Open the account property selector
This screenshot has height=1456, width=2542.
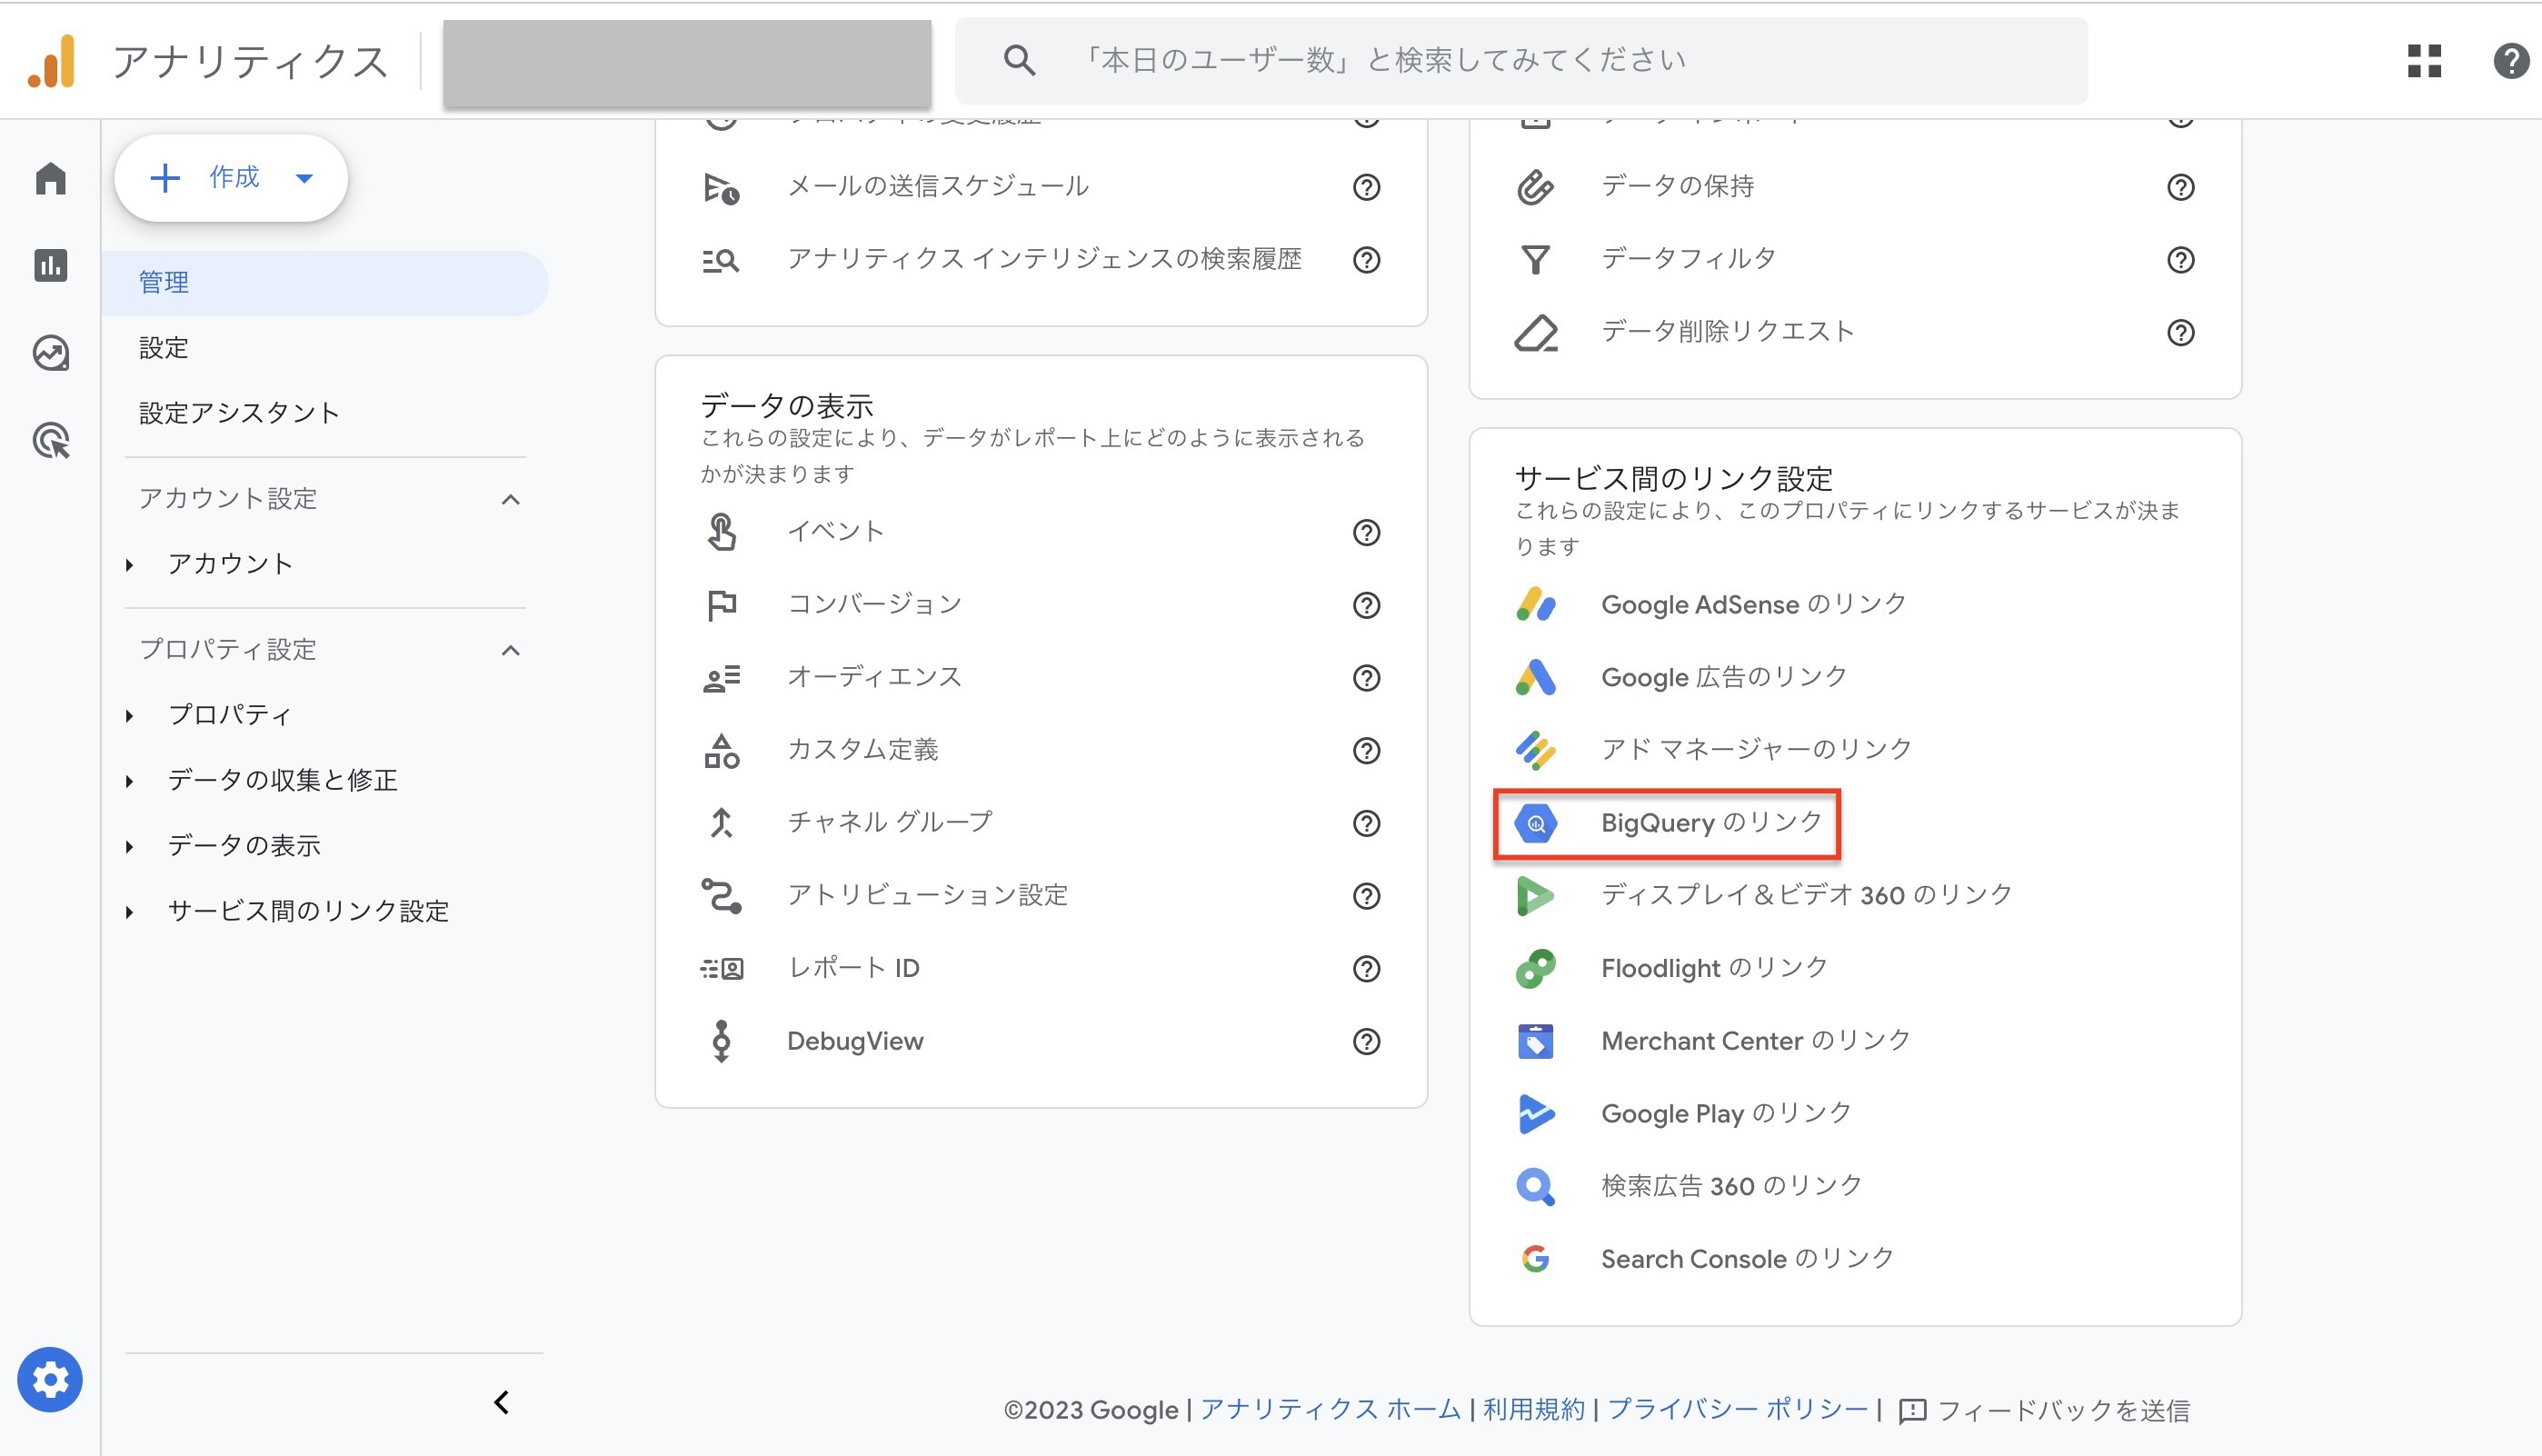pyautogui.click(x=687, y=63)
